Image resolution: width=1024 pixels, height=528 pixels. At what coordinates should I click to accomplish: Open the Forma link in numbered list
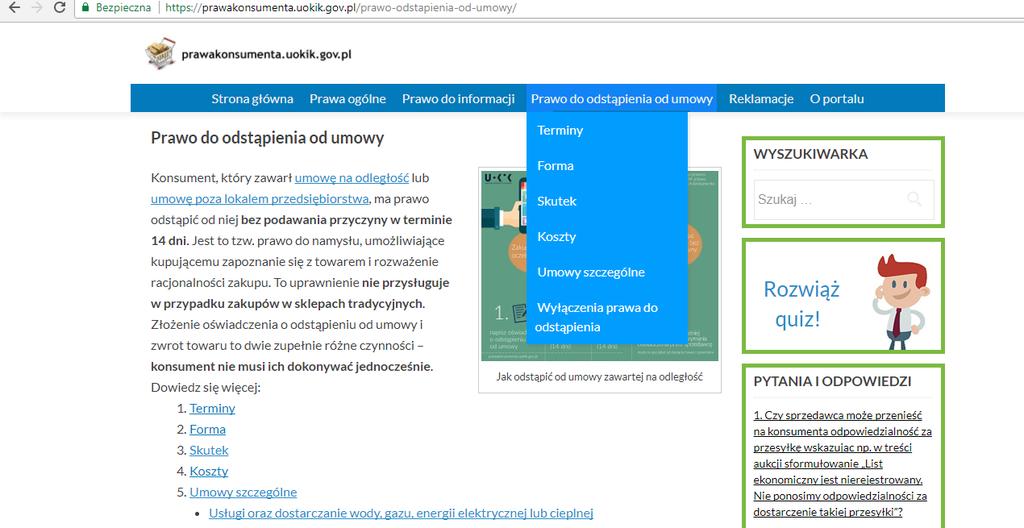click(x=208, y=429)
